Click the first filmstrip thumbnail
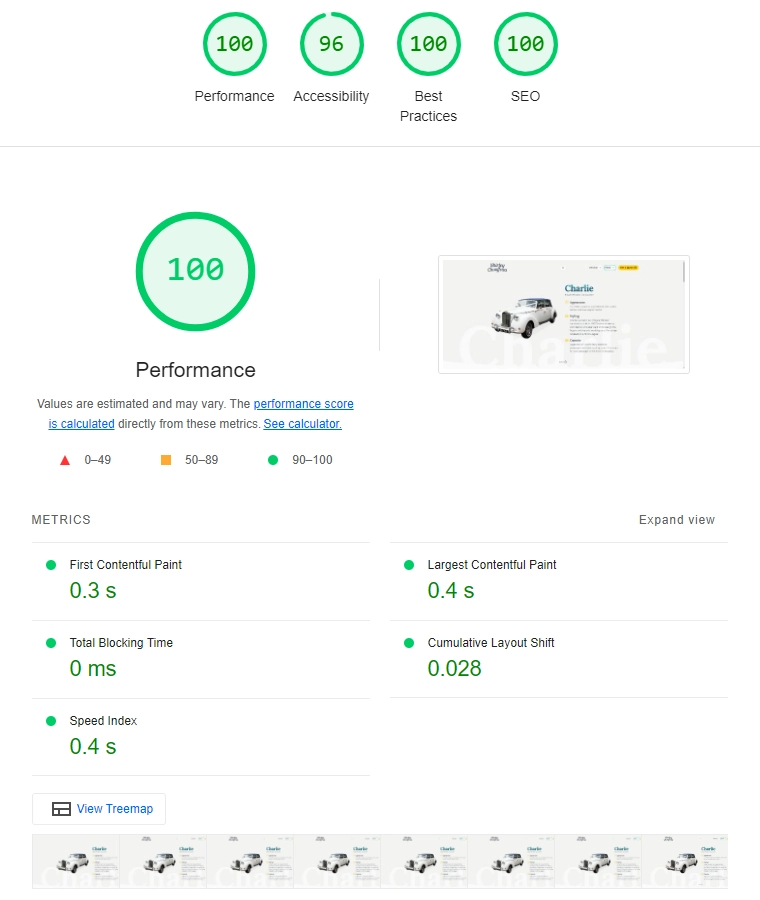760x900 pixels. (75, 861)
